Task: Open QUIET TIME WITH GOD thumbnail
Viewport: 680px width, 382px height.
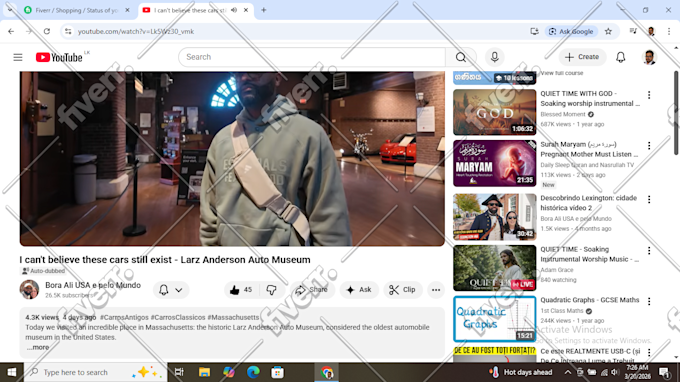Action: (494, 112)
